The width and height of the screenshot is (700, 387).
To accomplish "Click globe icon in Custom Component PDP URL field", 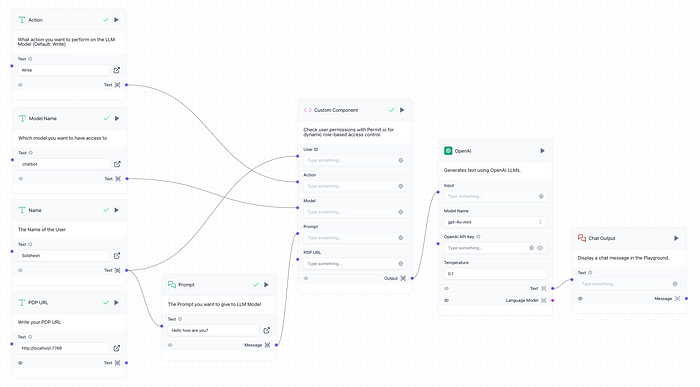I will point(400,264).
